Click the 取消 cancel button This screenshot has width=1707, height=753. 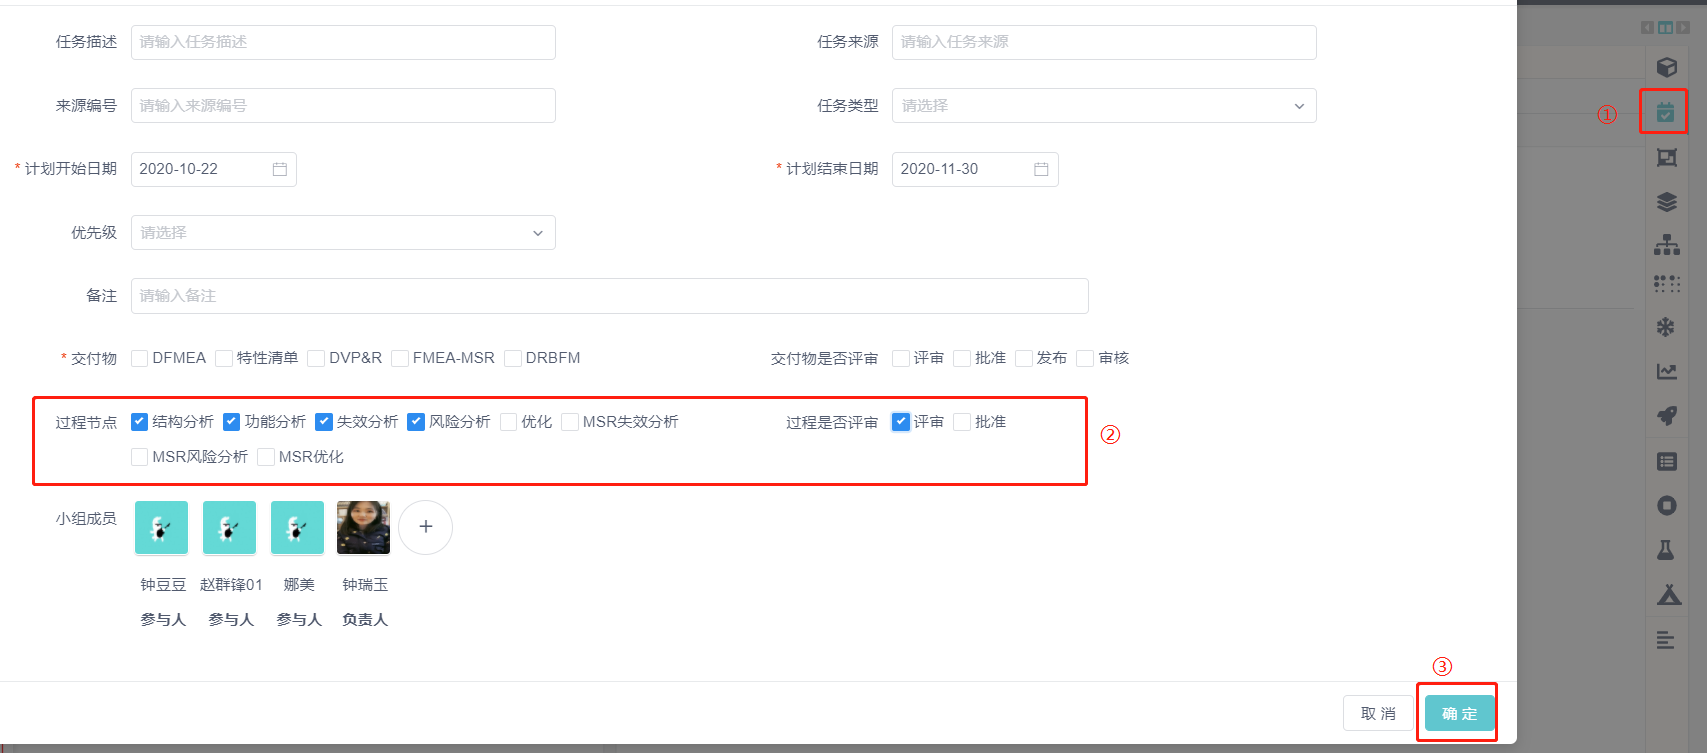[x=1378, y=713]
